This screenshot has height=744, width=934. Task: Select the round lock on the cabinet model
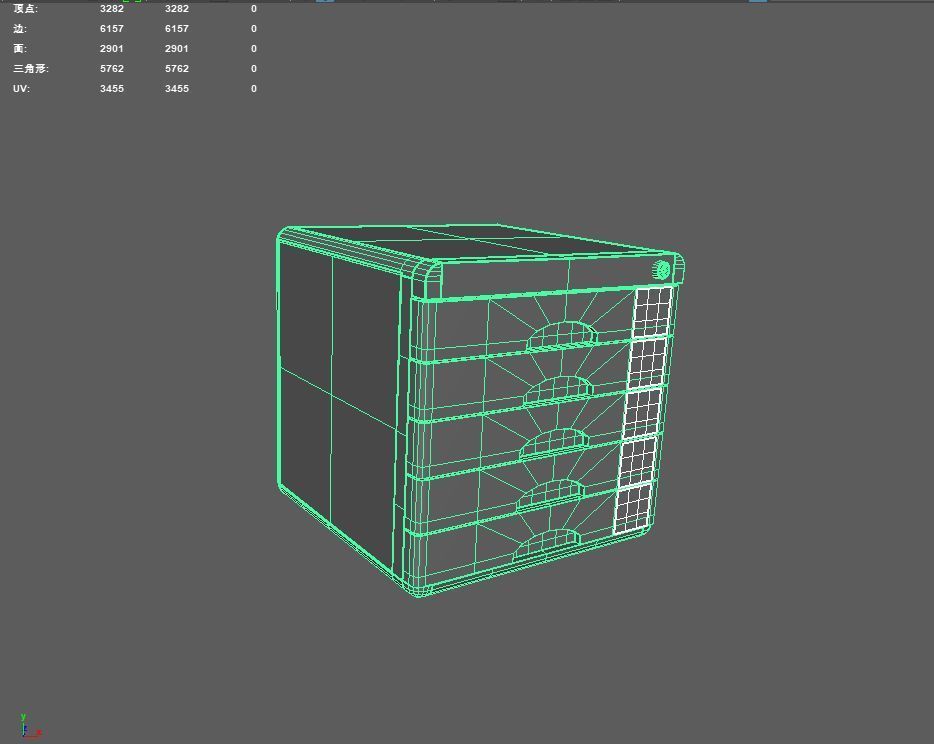(x=661, y=270)
